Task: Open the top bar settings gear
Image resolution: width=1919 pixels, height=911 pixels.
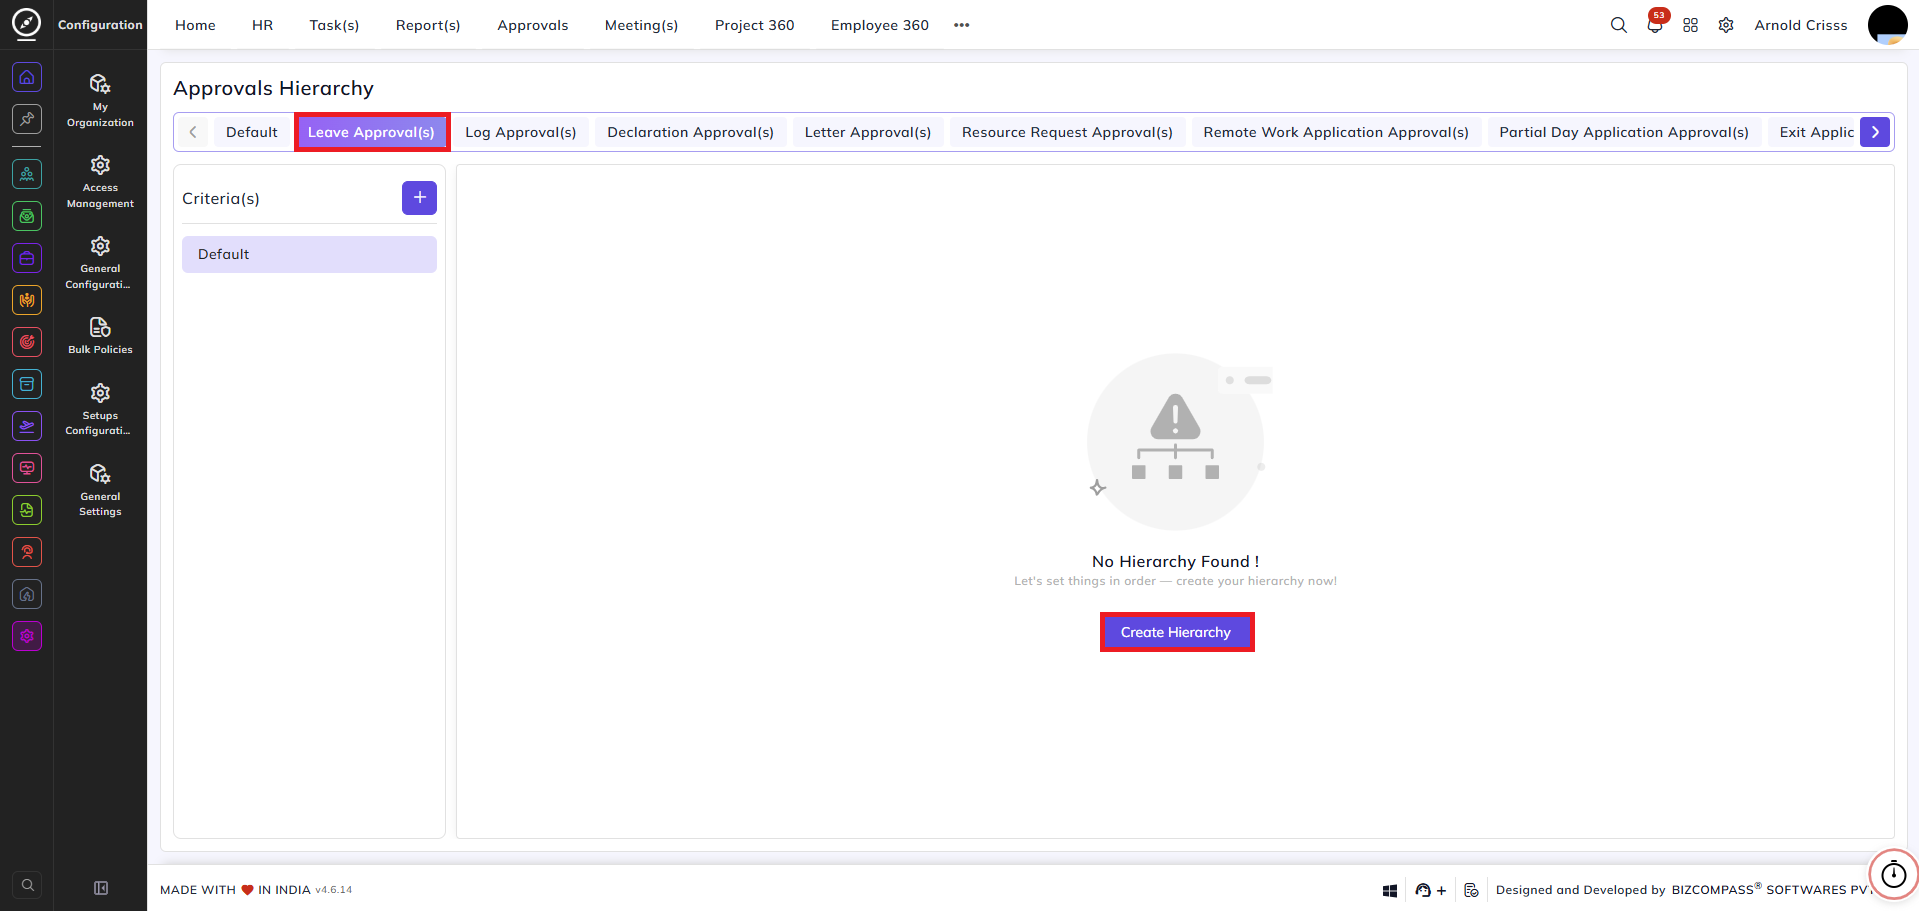Action: pos(1726,25)
